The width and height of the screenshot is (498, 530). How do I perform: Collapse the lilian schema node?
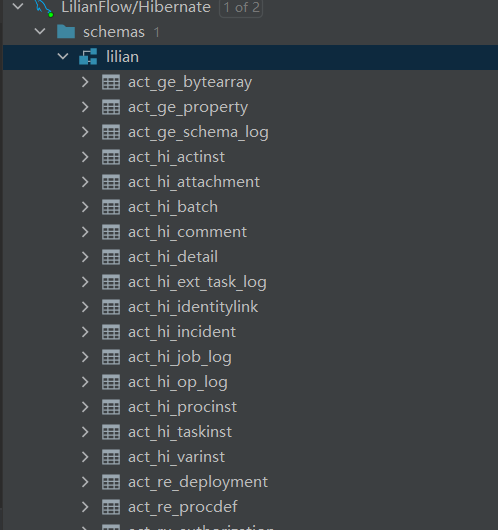pyautogui.click(x=63, y=56)
